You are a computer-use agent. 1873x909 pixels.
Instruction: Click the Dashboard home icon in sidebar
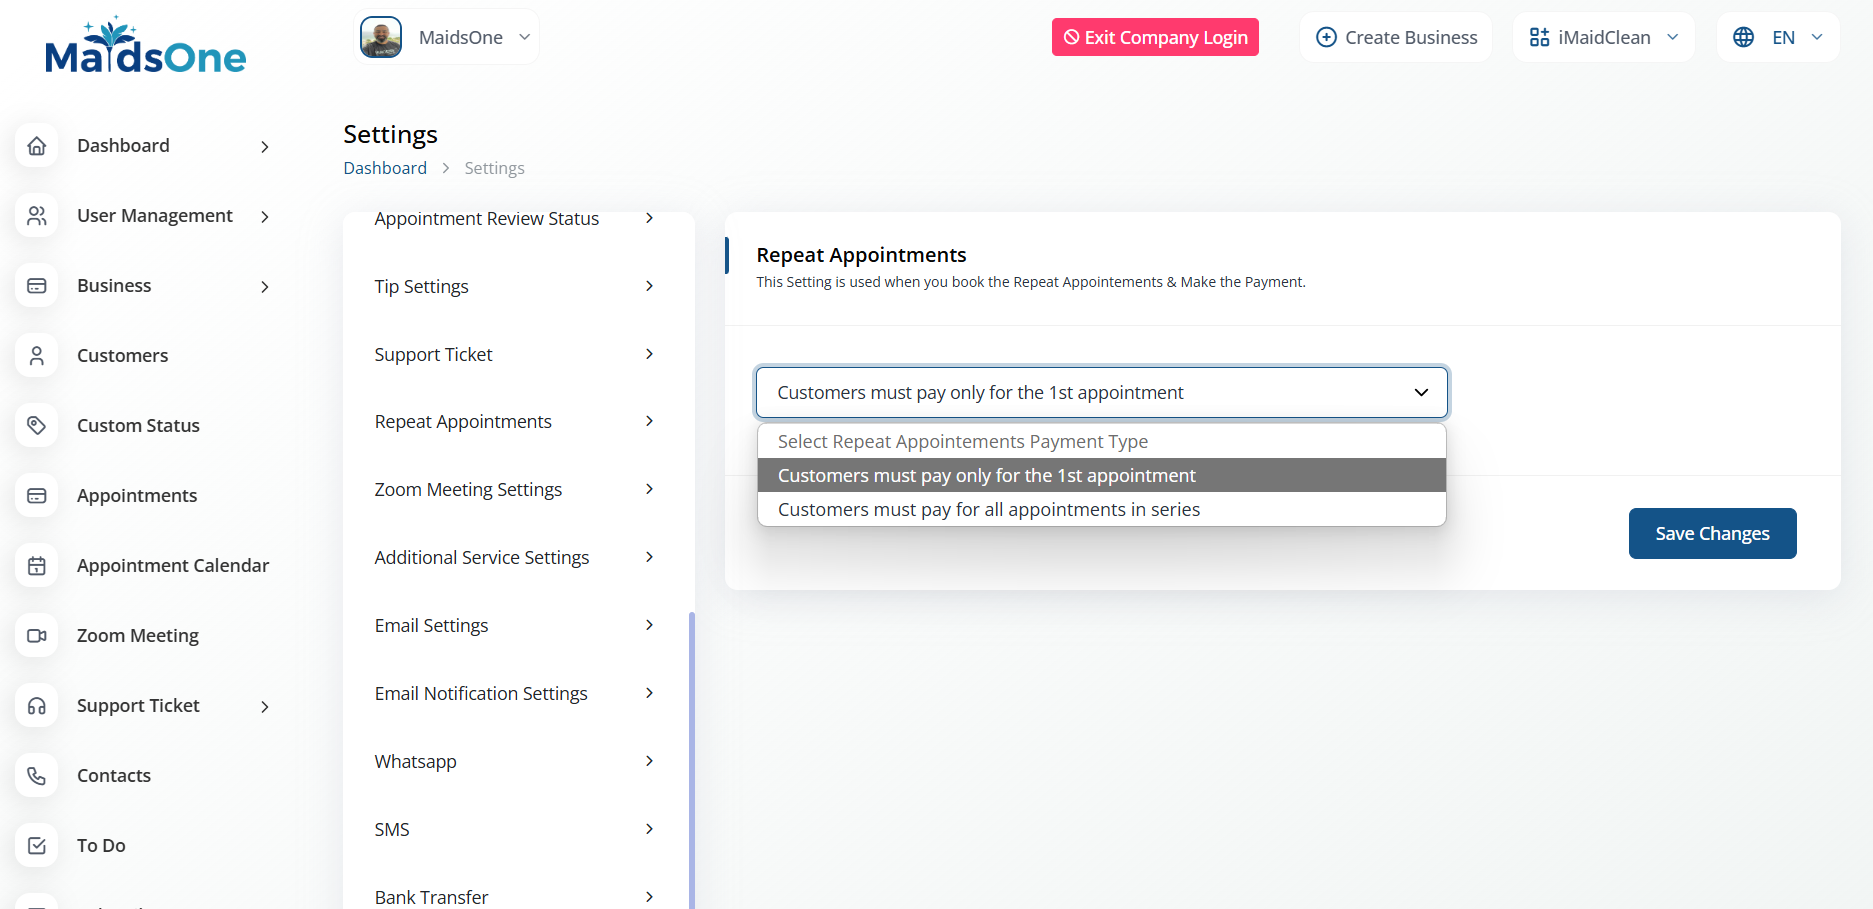point(37,146)
